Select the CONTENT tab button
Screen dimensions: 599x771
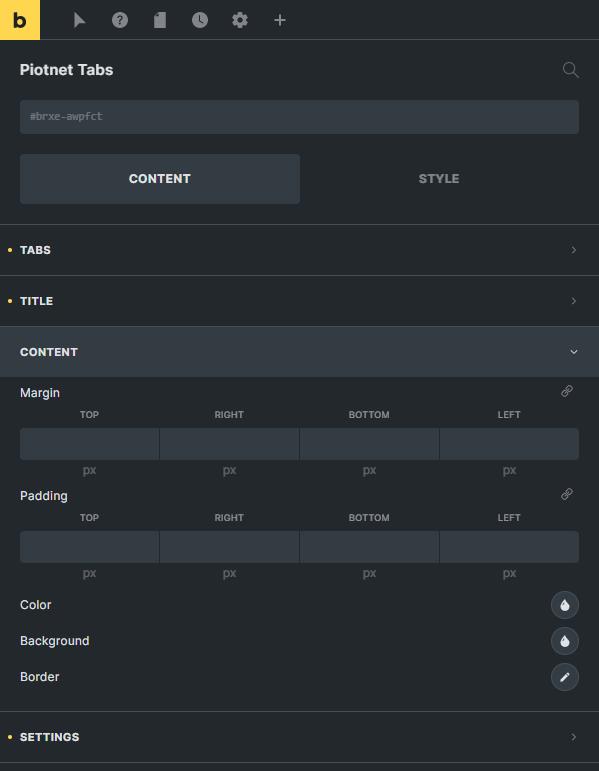point(160,179)
